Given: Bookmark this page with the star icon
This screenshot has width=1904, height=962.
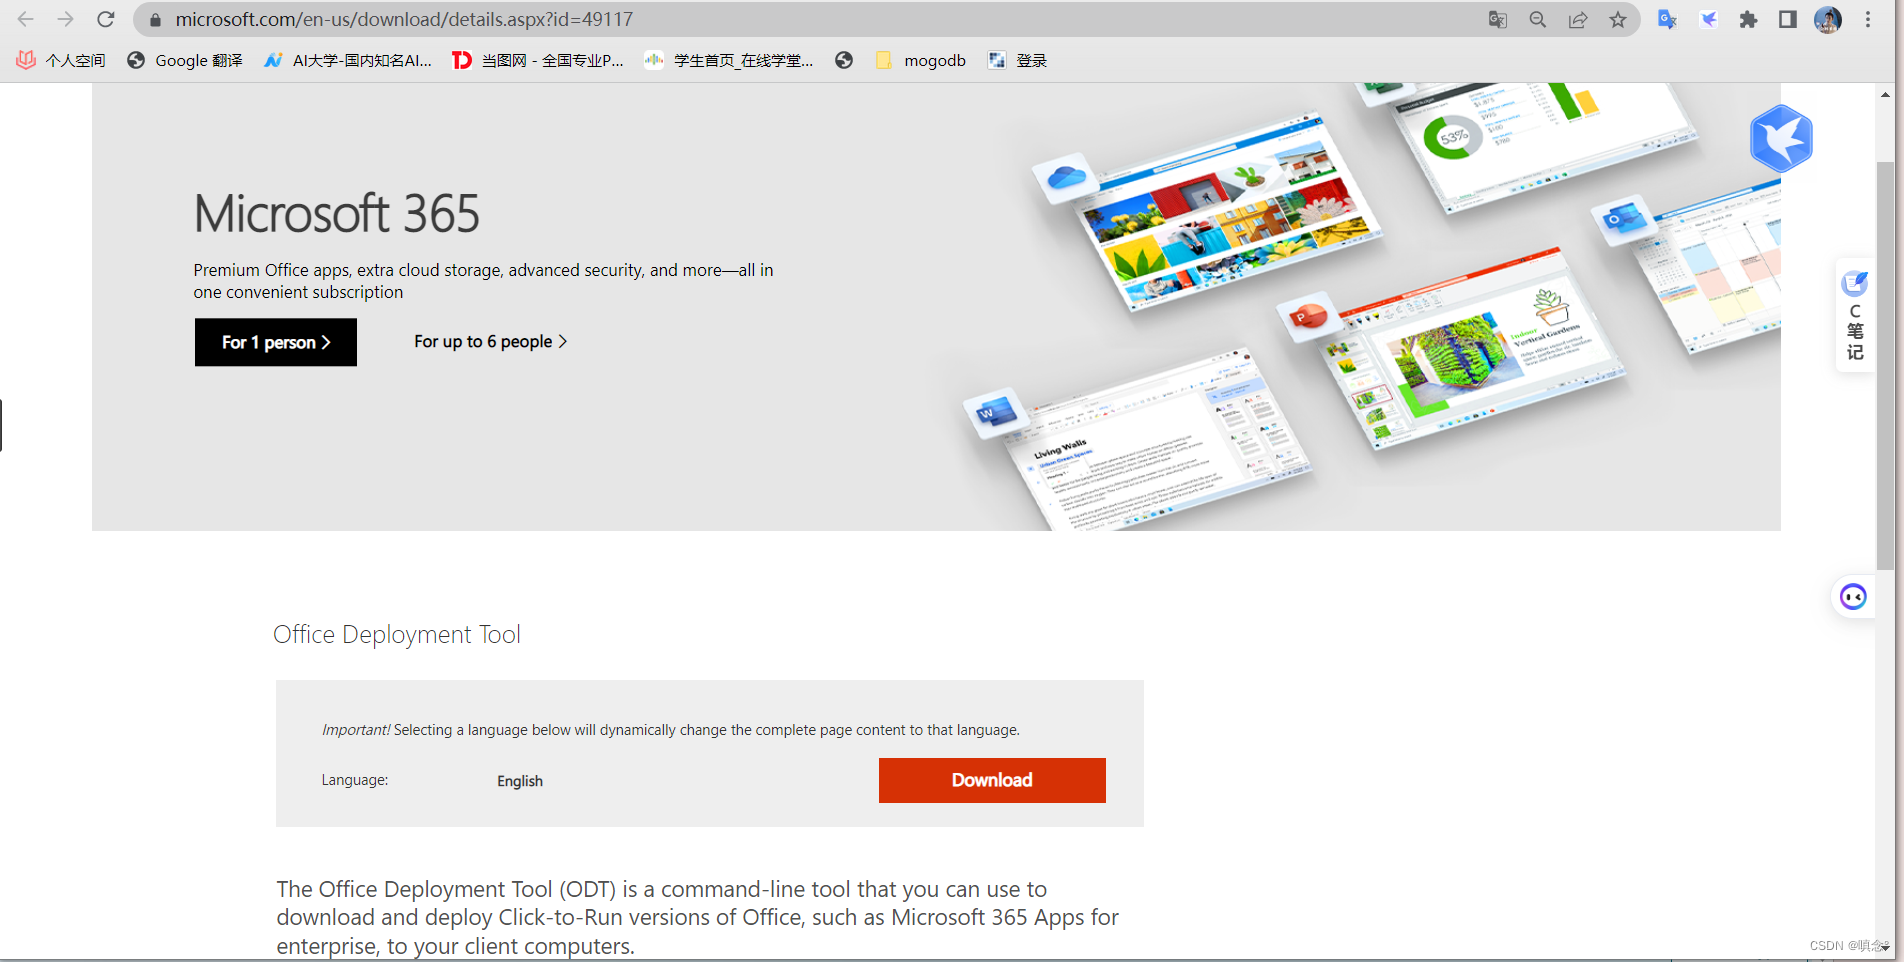Looking at the screenshot, I should tap(1617, 19).
